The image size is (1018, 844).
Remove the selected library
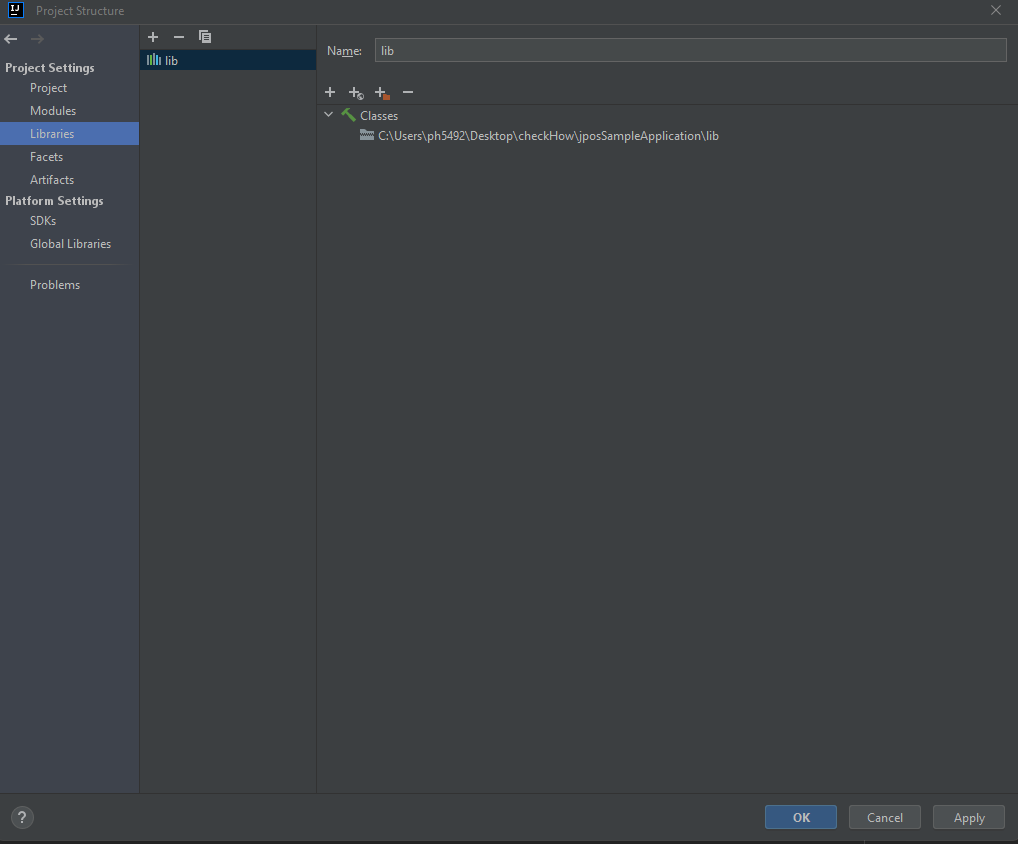[179, 37]
